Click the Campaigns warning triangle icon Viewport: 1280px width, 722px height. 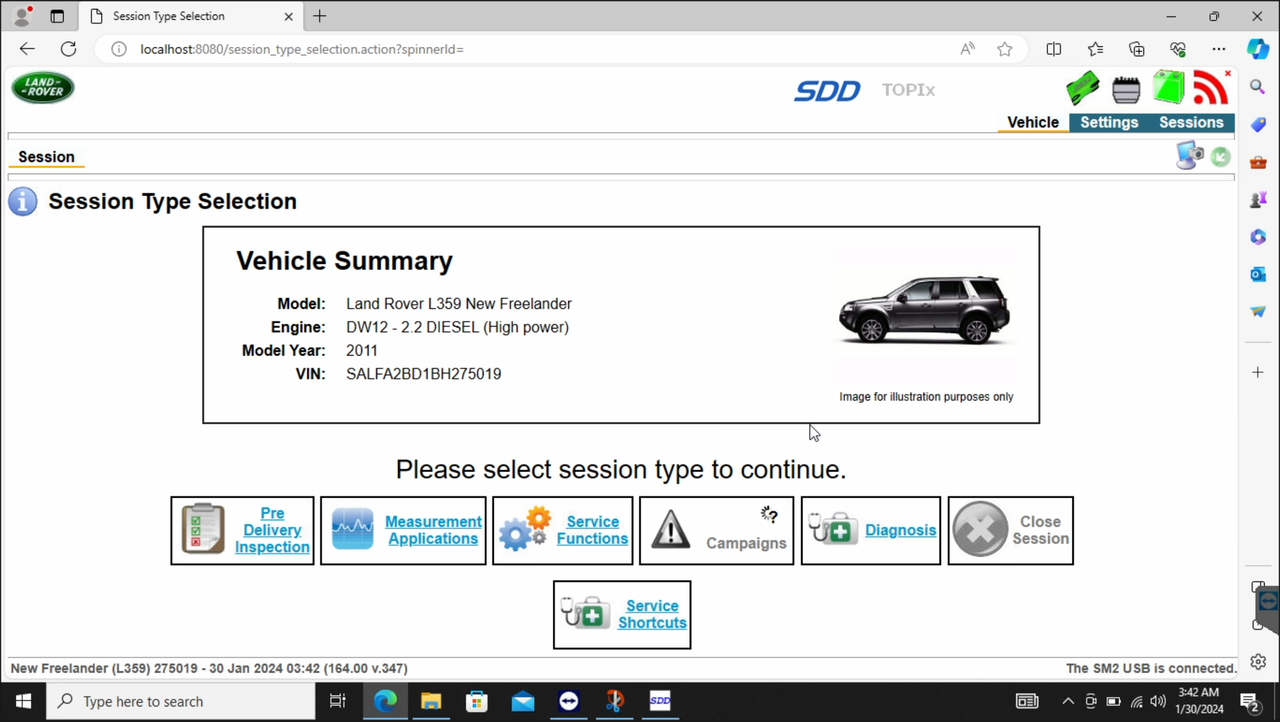[670, 530]
